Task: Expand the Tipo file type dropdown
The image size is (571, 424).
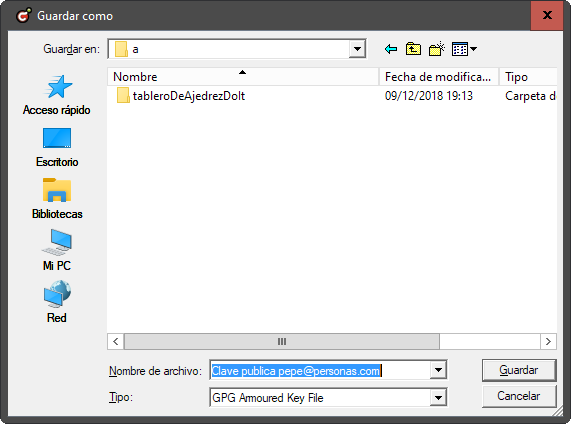Action: (x=438, y=398)
